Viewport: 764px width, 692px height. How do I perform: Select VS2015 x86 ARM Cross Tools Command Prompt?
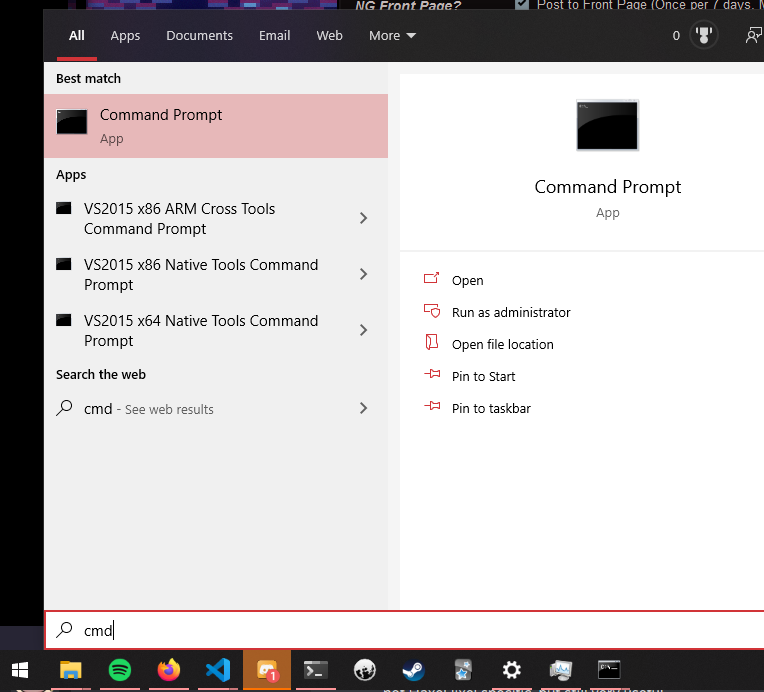(x=216, y=218)
